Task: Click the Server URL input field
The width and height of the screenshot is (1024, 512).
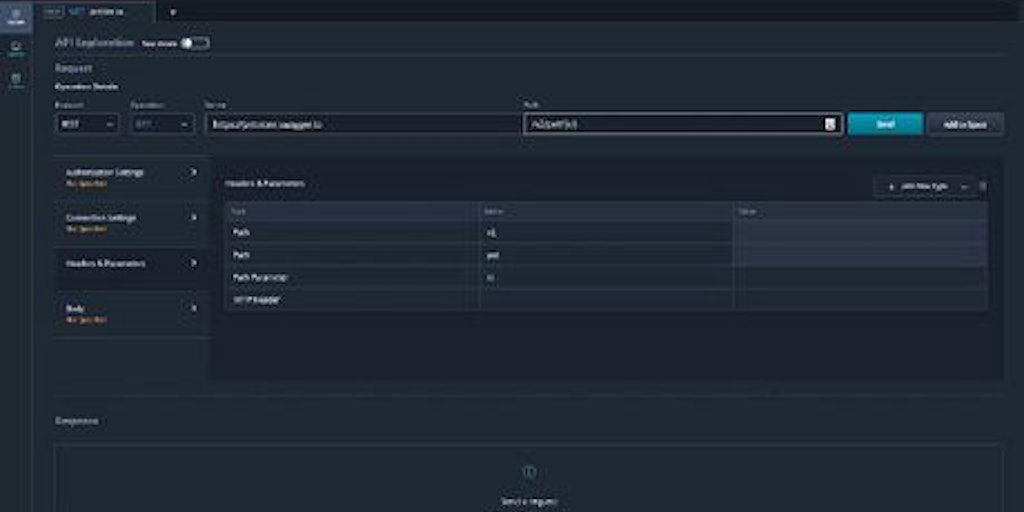Action: tap(363, 124)
